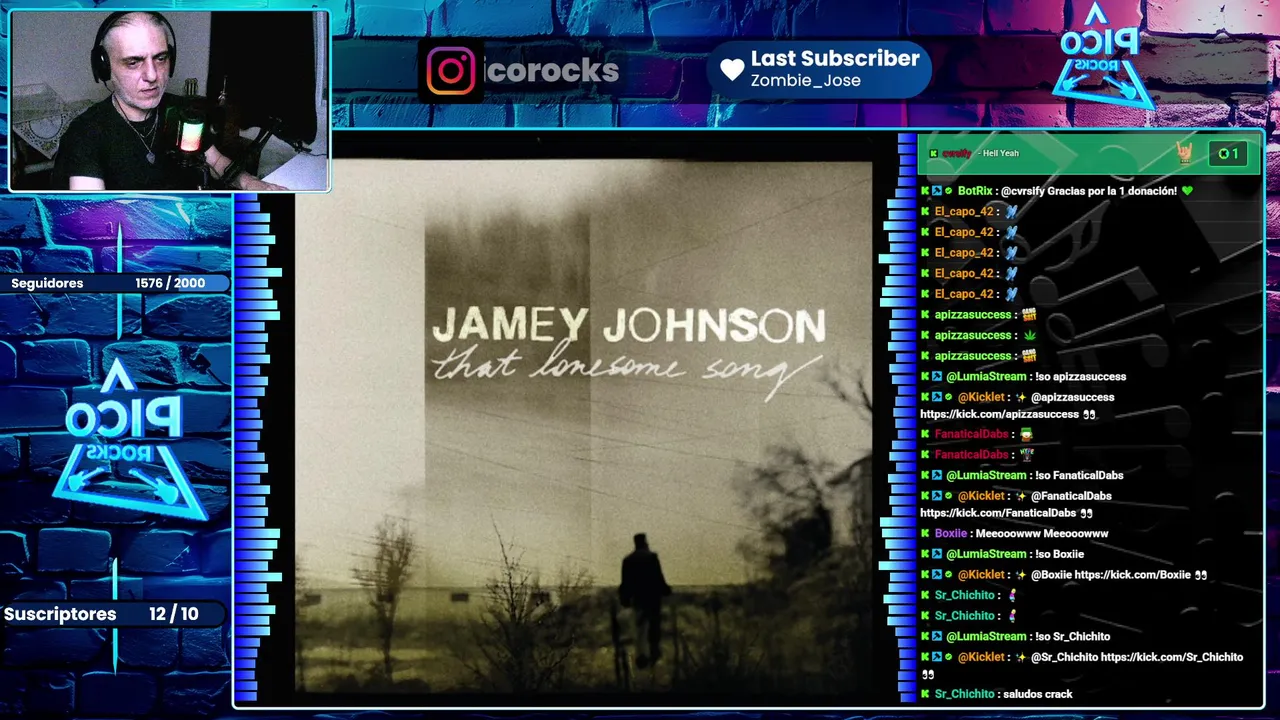Click the 'icorocks' Instagram handle text
1280x720 pixels.
[x=553, y=70]
